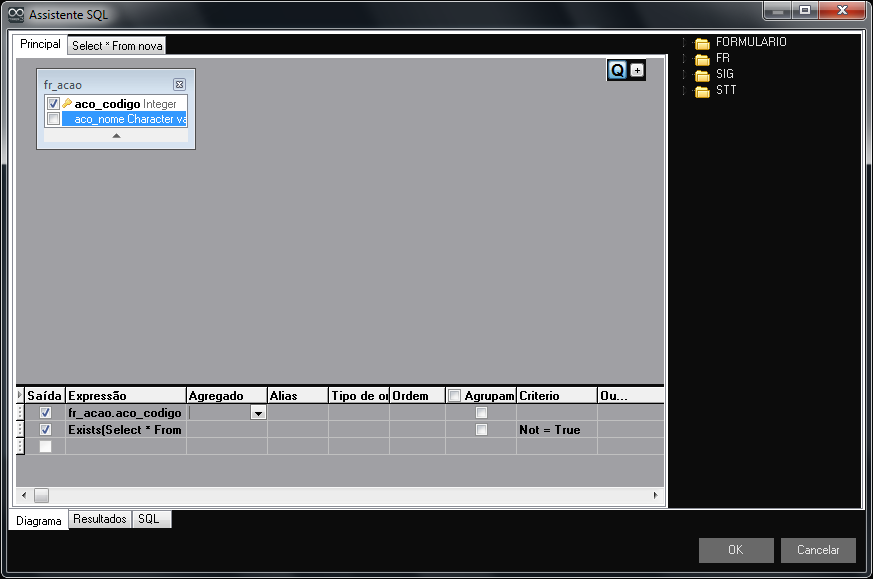Viewport: 873px width, 579px height.
Task: Open the Agregado dropdown in first row
Action: (258, 413)
